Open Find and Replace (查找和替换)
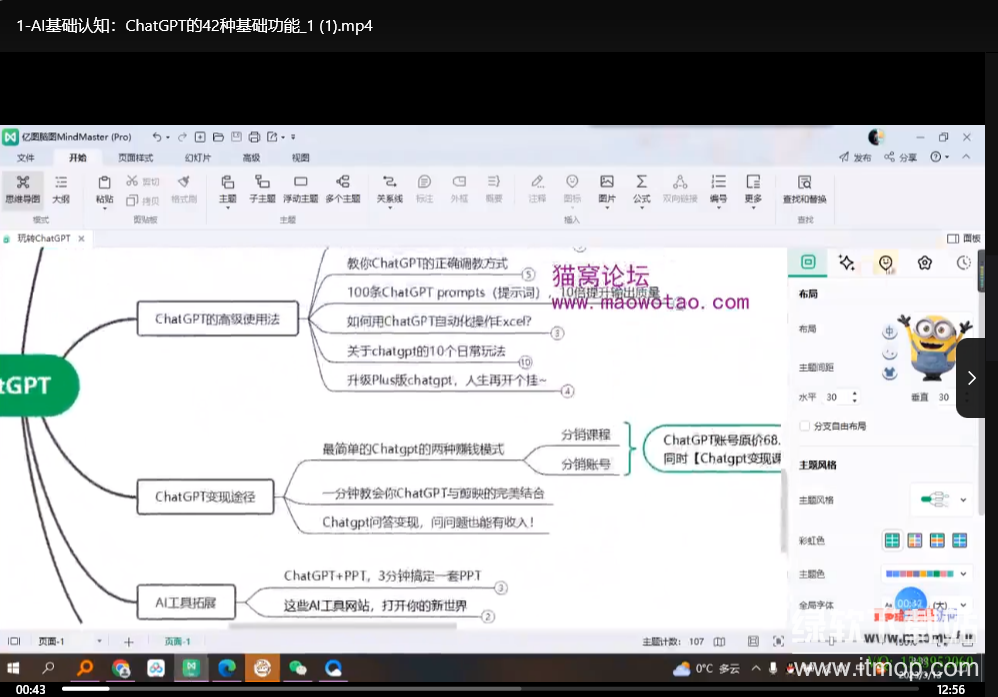Viewport: 998px width, 697px height. tap(804, 188)
